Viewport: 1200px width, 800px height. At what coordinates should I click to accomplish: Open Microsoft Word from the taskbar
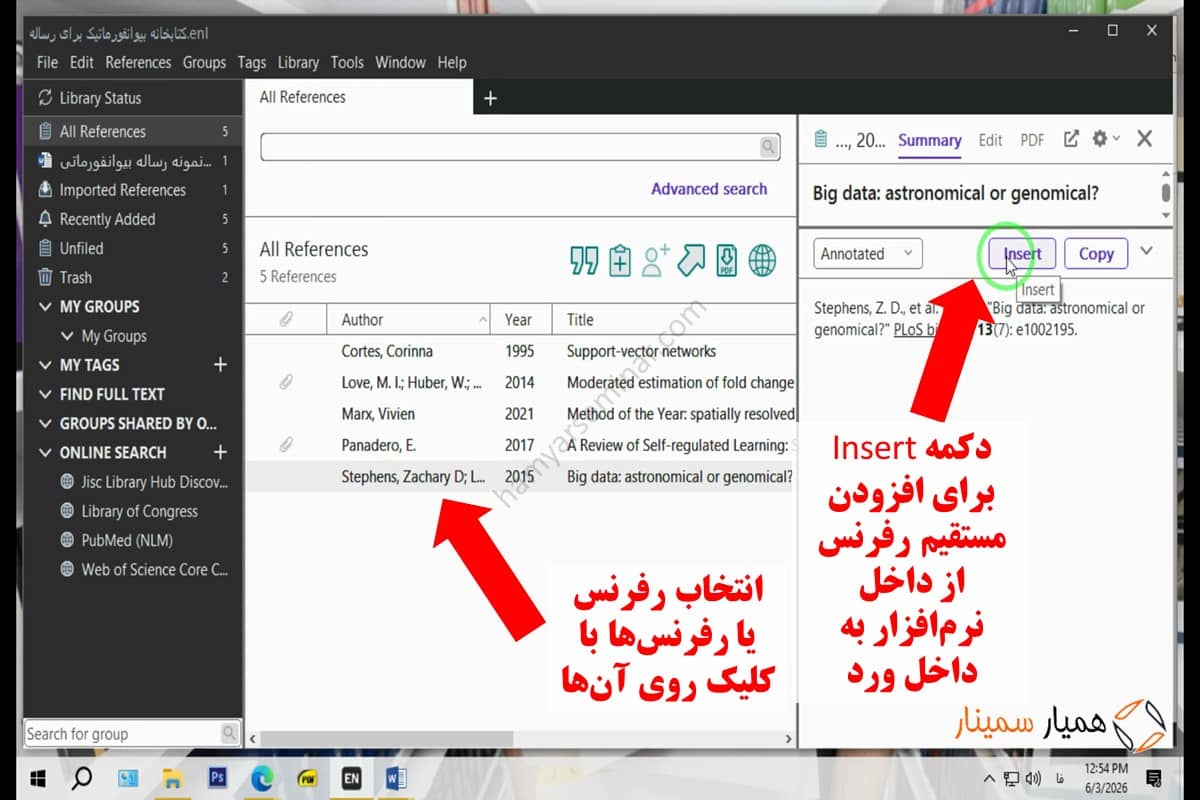click(396, 777)
